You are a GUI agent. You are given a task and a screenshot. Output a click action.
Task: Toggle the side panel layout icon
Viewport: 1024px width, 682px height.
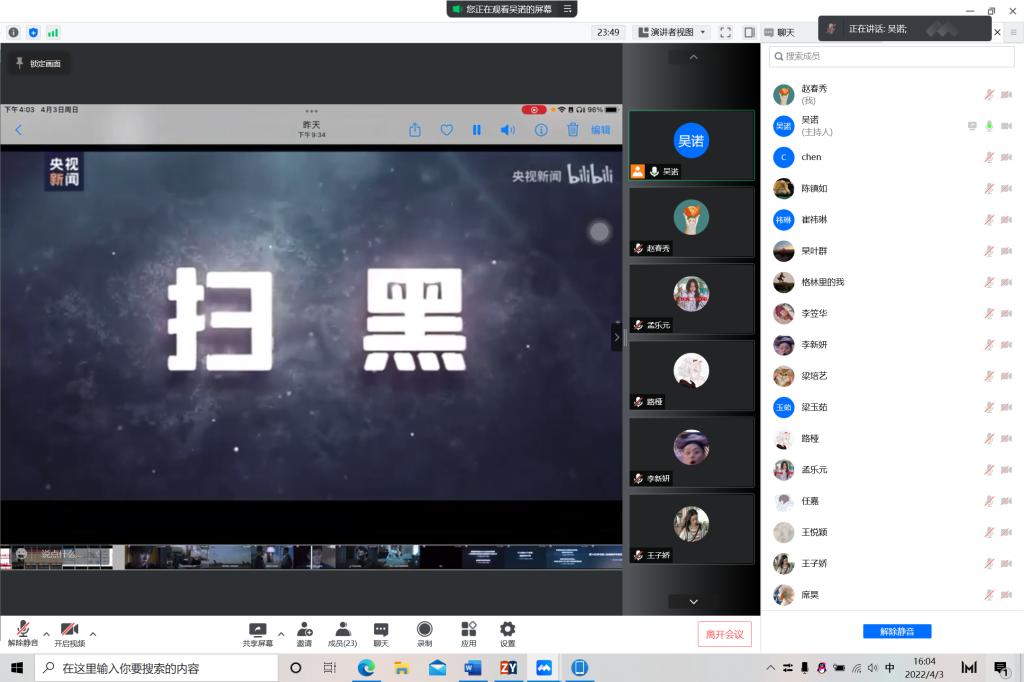coord(749,32)
